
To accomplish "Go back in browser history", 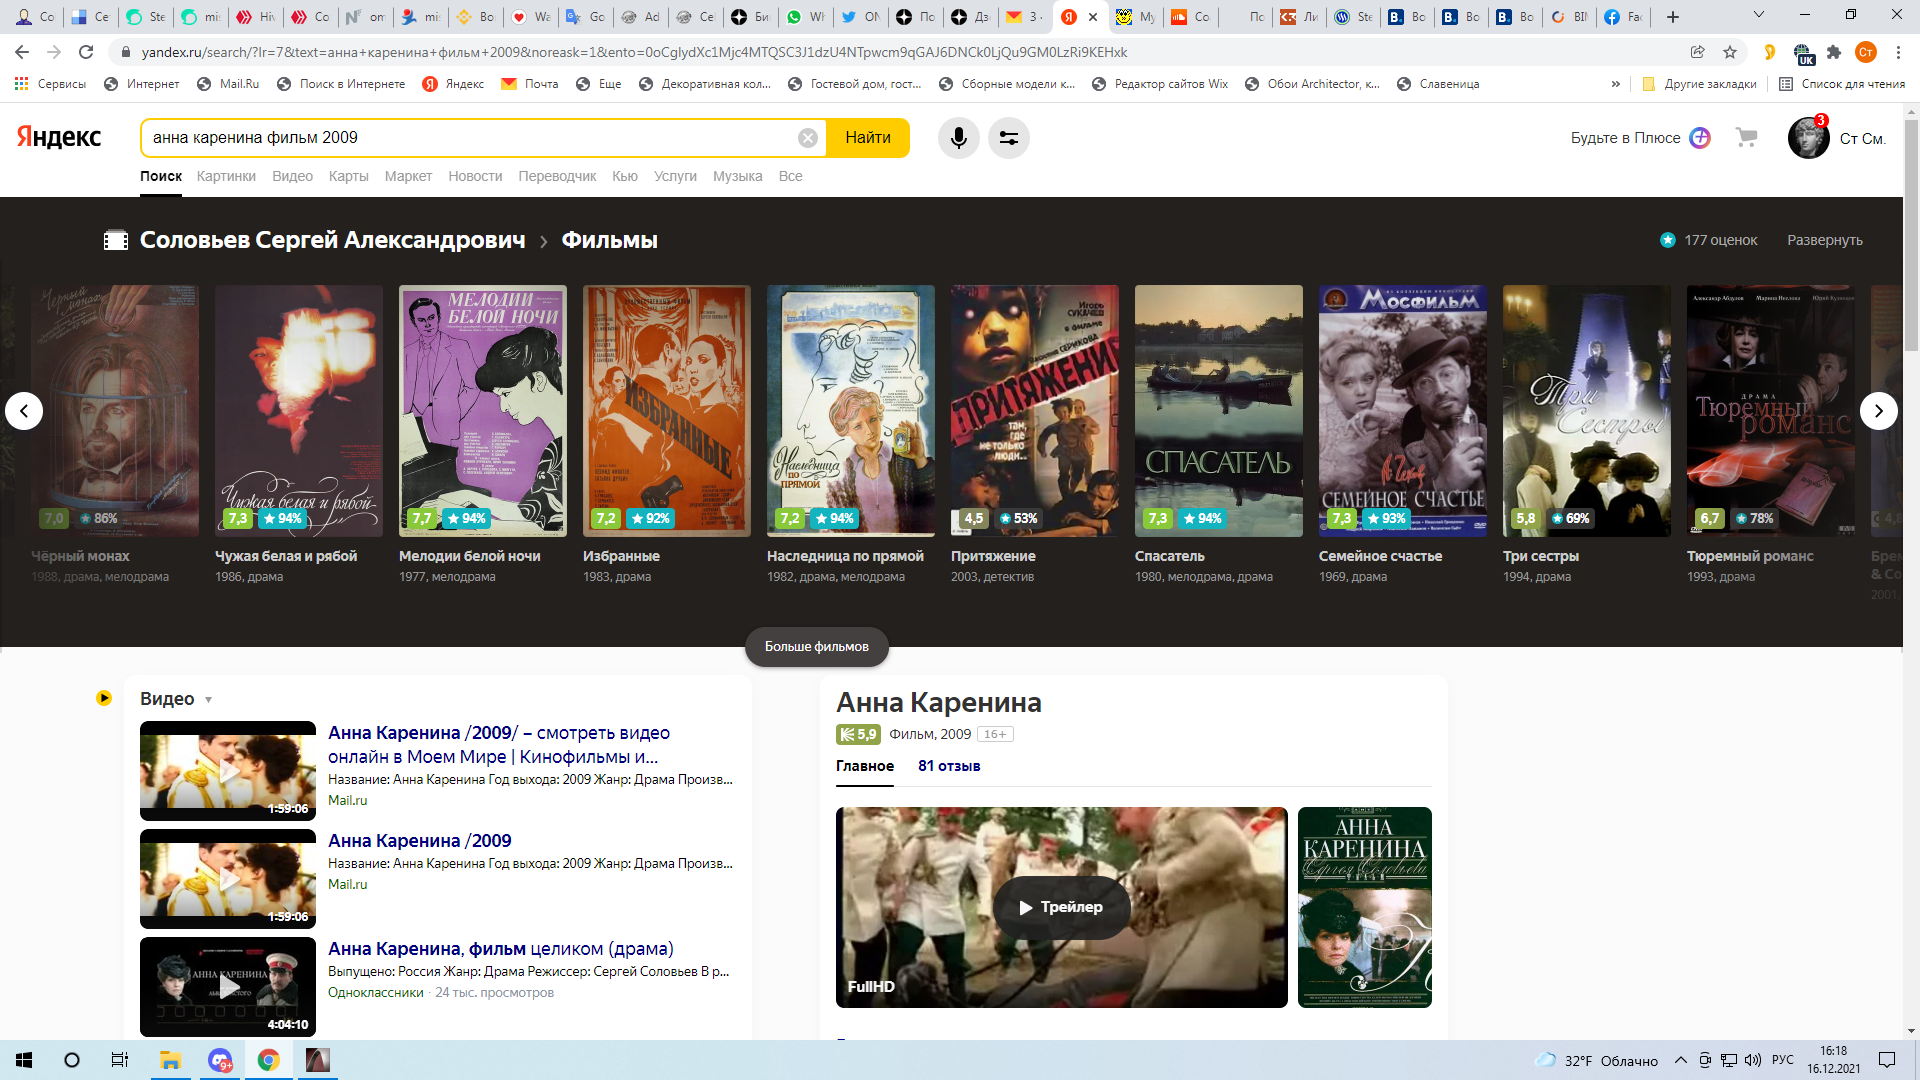I will [22, 52].
